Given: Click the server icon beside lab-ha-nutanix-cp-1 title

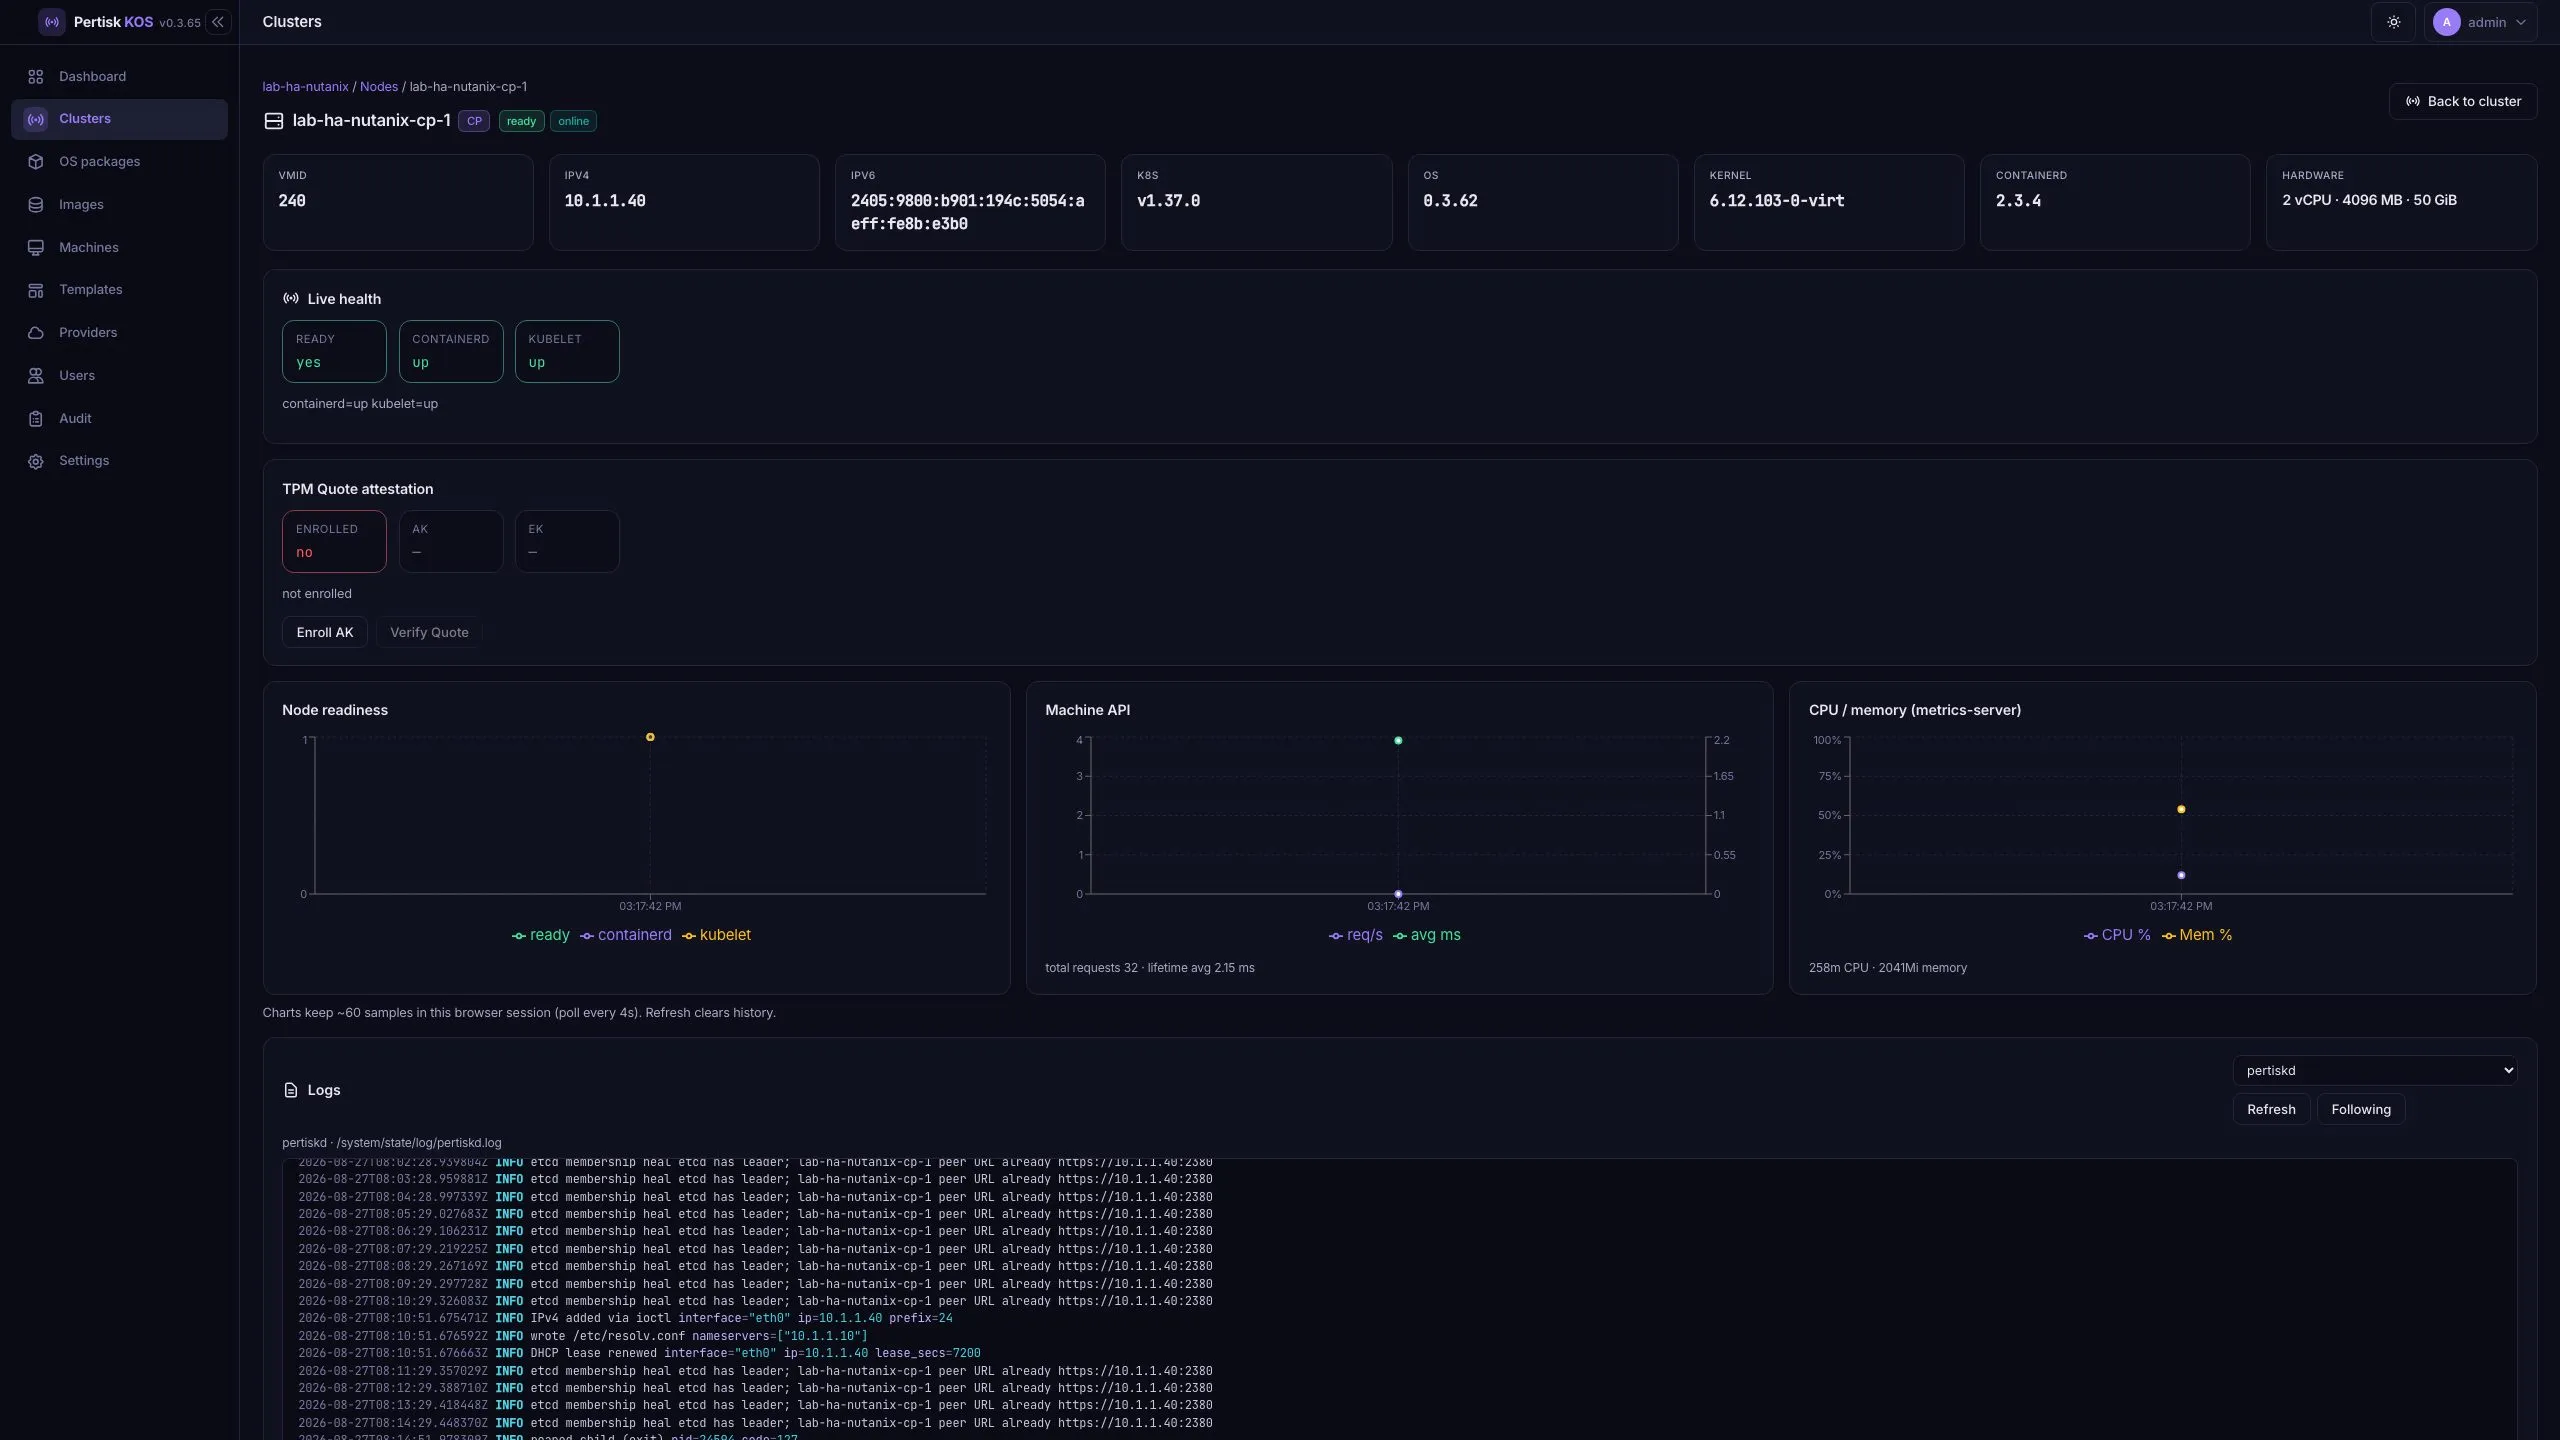Looking at the screenshot, I should click(273, 120).
